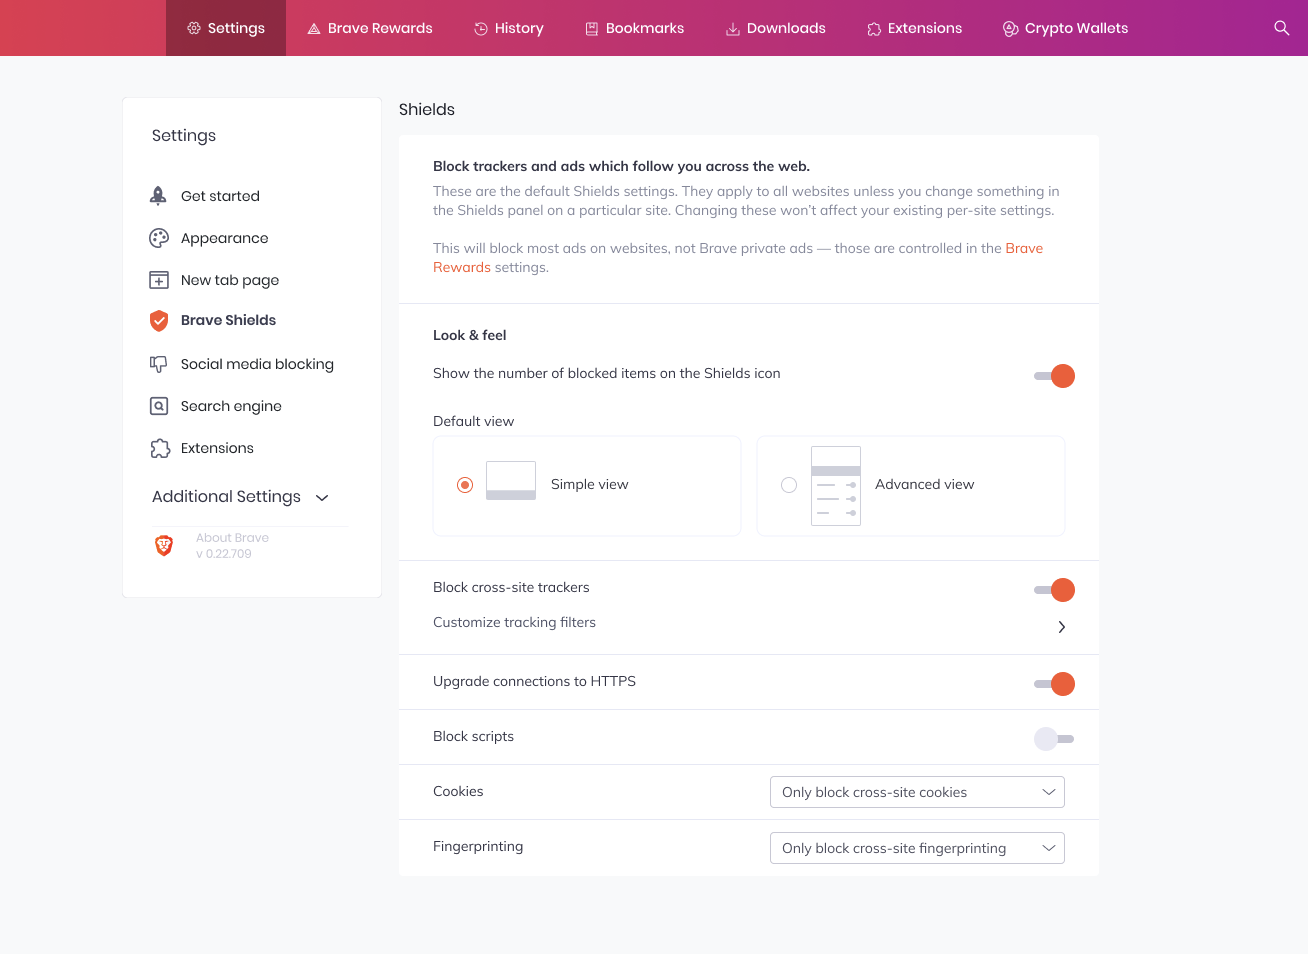The height and width of the screenshot is (954, 1308).
Task: Enable the Block scripts toggle
Action: point(1054,739)
